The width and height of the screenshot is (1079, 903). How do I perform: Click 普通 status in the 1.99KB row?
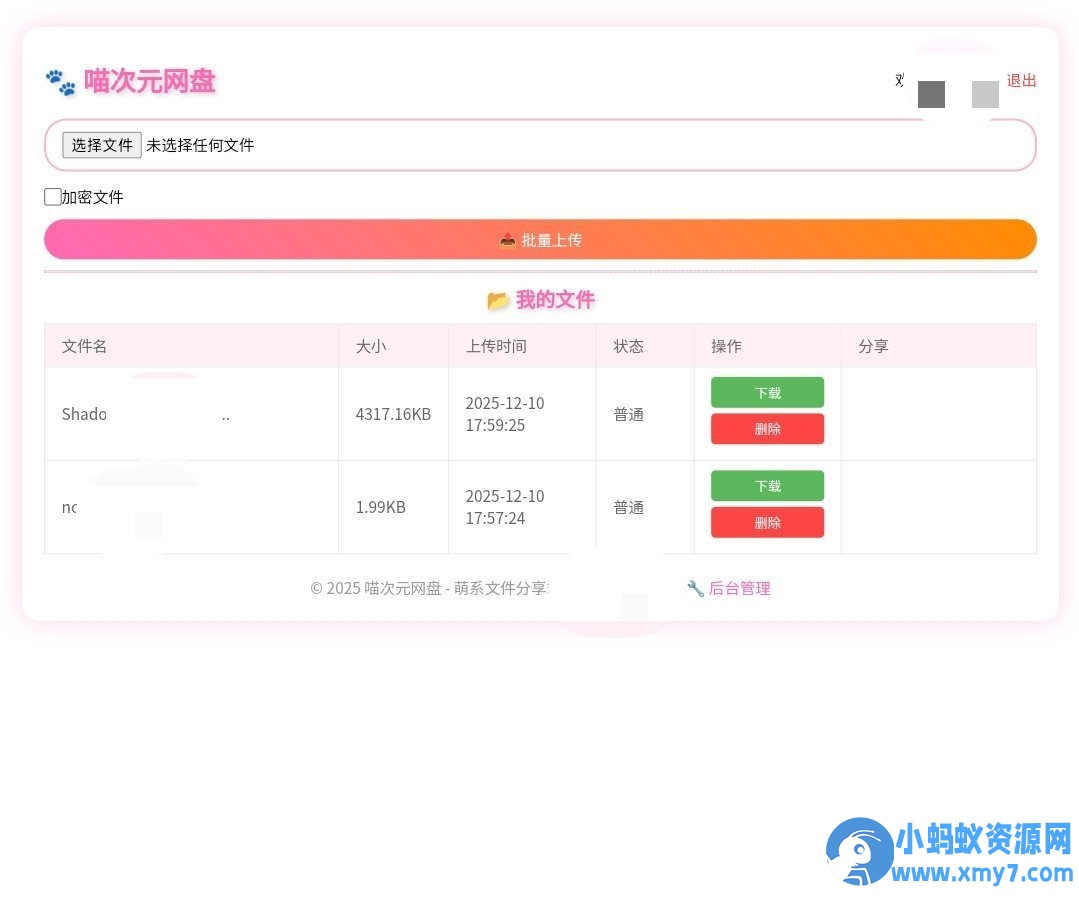point(628,508)
